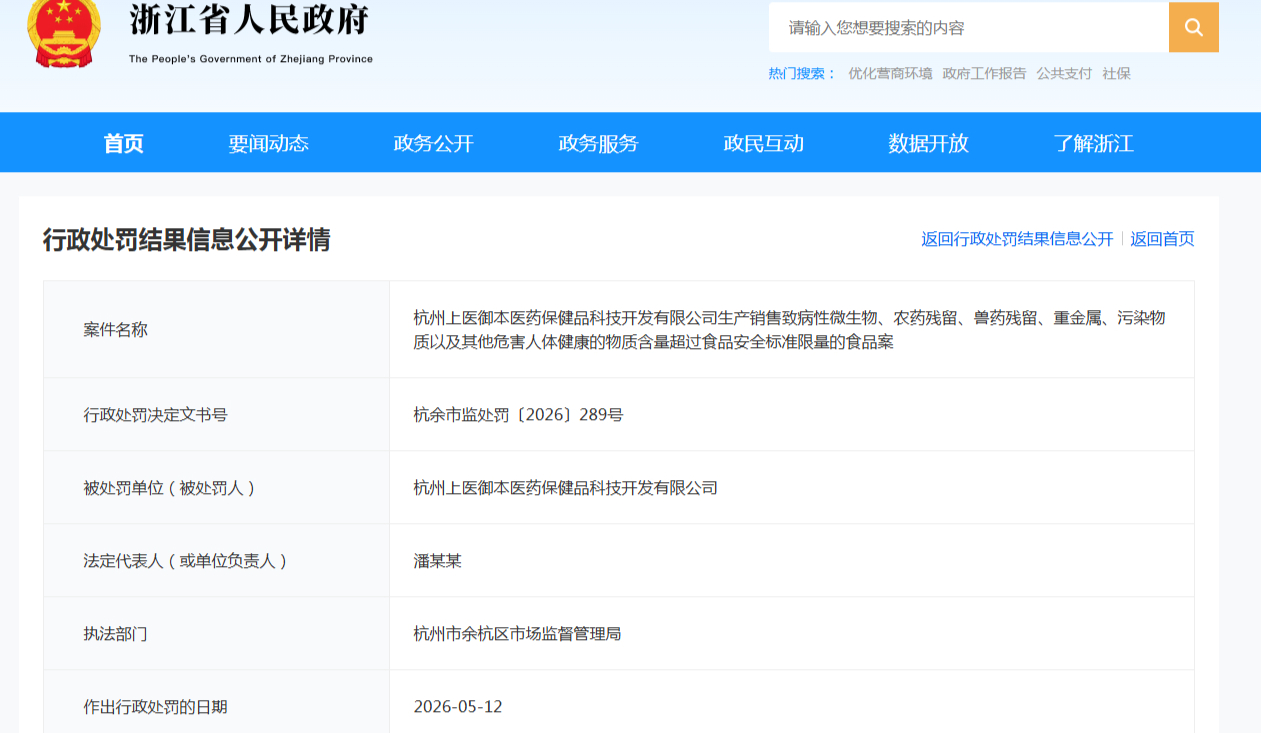Screen dimensions: 1261x733
Task: Click the 社保 hot search link
Action: pos(1116,73)
